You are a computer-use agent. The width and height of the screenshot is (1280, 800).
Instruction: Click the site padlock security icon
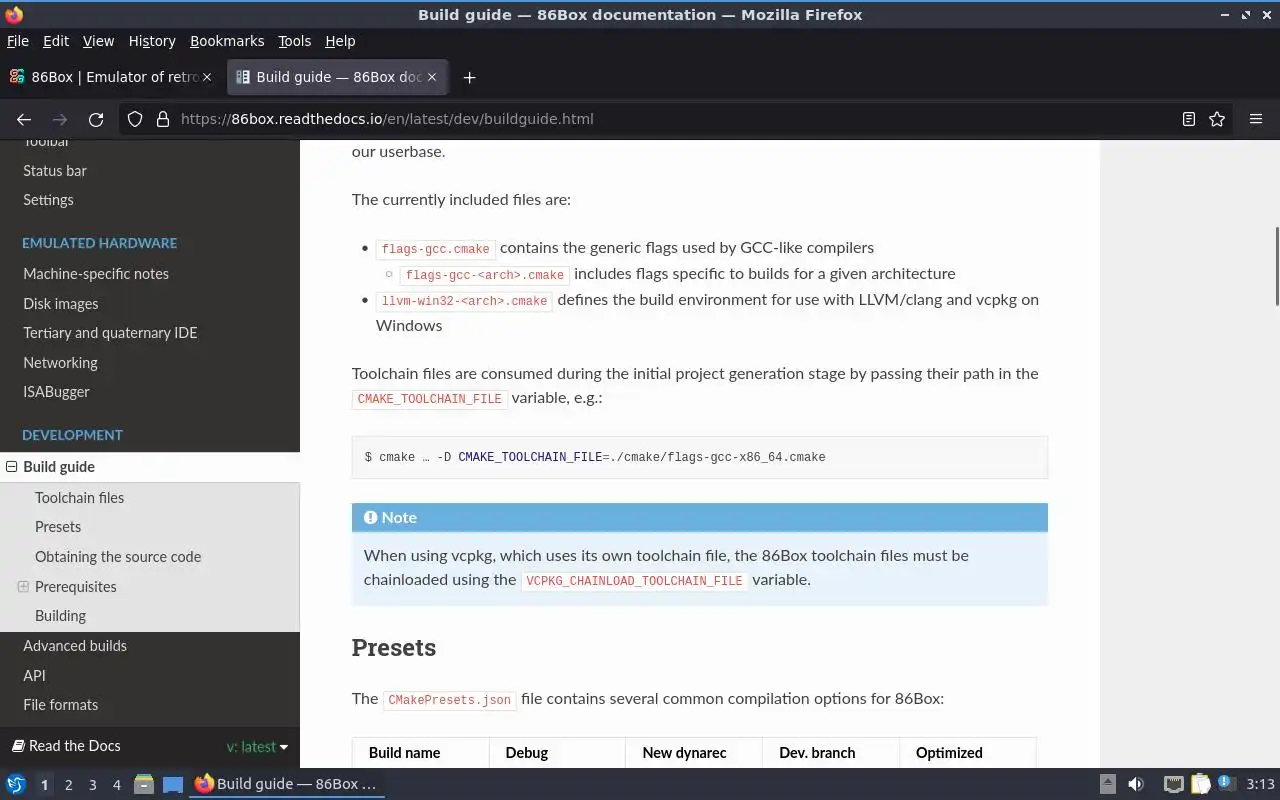(163, 119)
